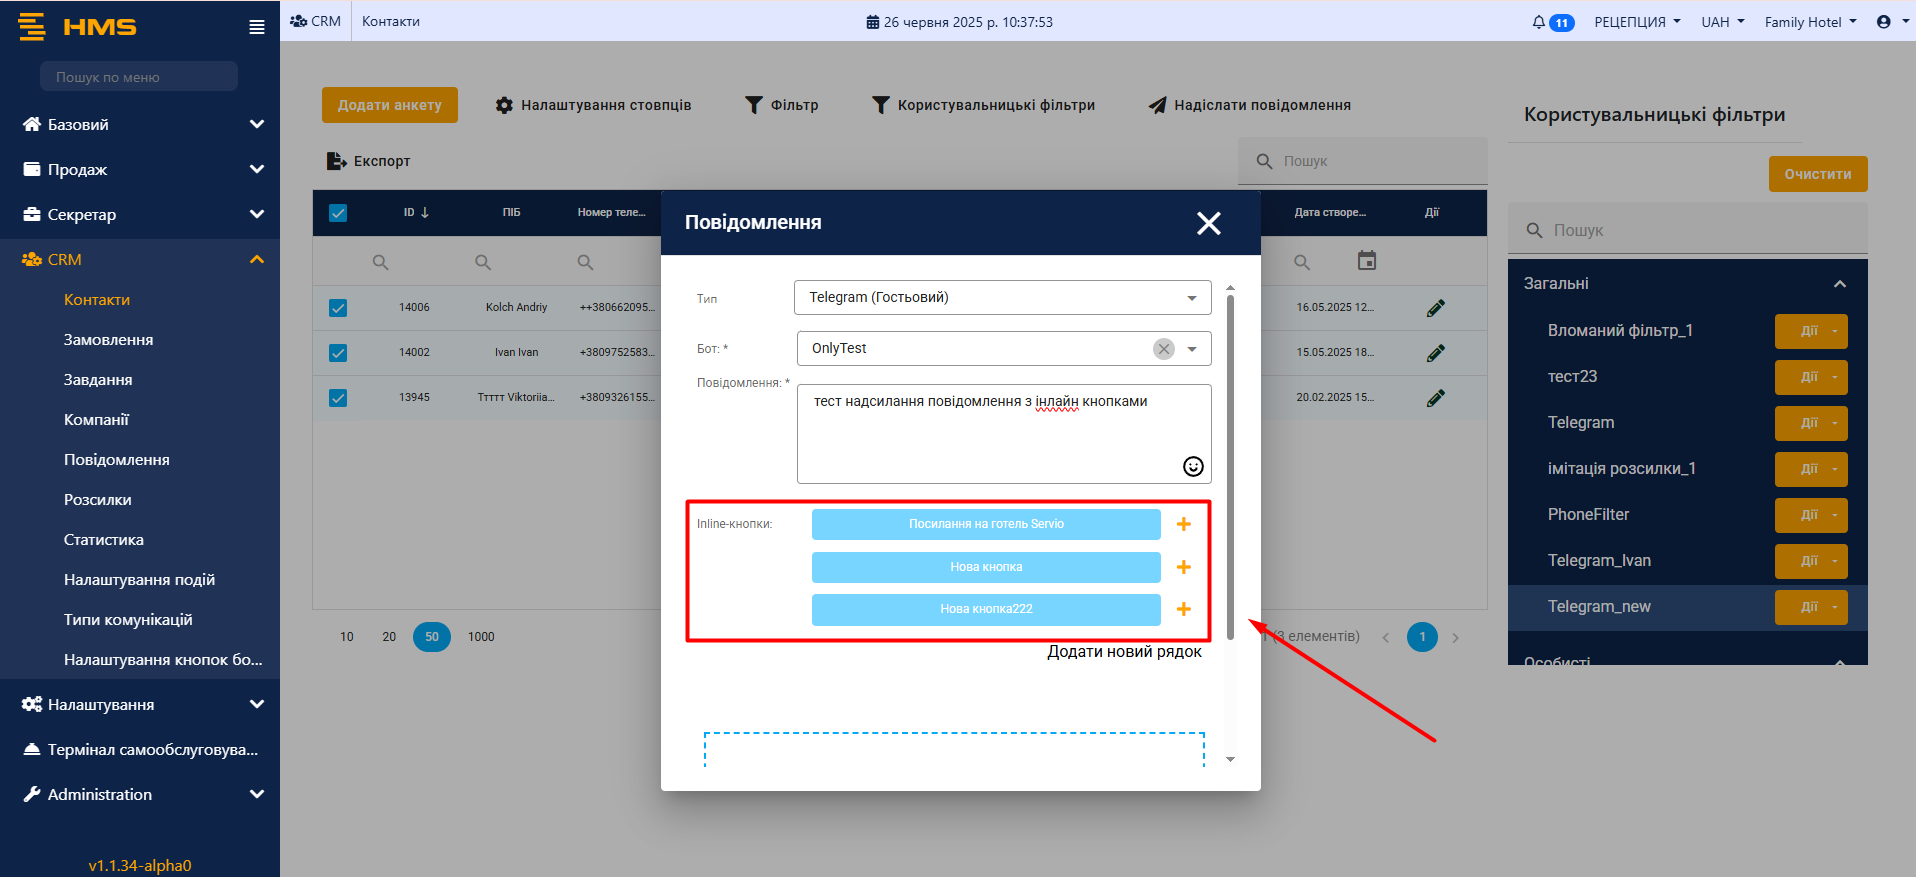Viewport: 1916px width, 877px height.
Task: Open Розсилки in CRM menu
Action: pos(98,500)
